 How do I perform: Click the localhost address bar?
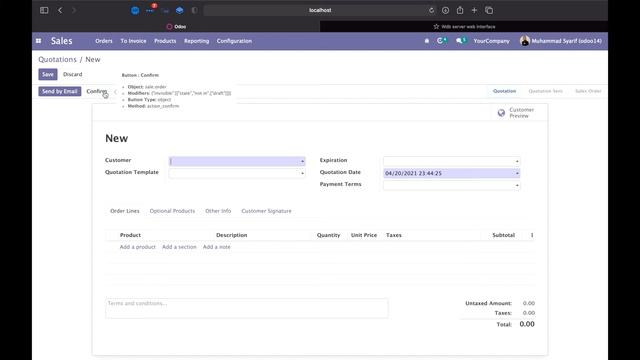pyautogui.click(x=320, y=10)
